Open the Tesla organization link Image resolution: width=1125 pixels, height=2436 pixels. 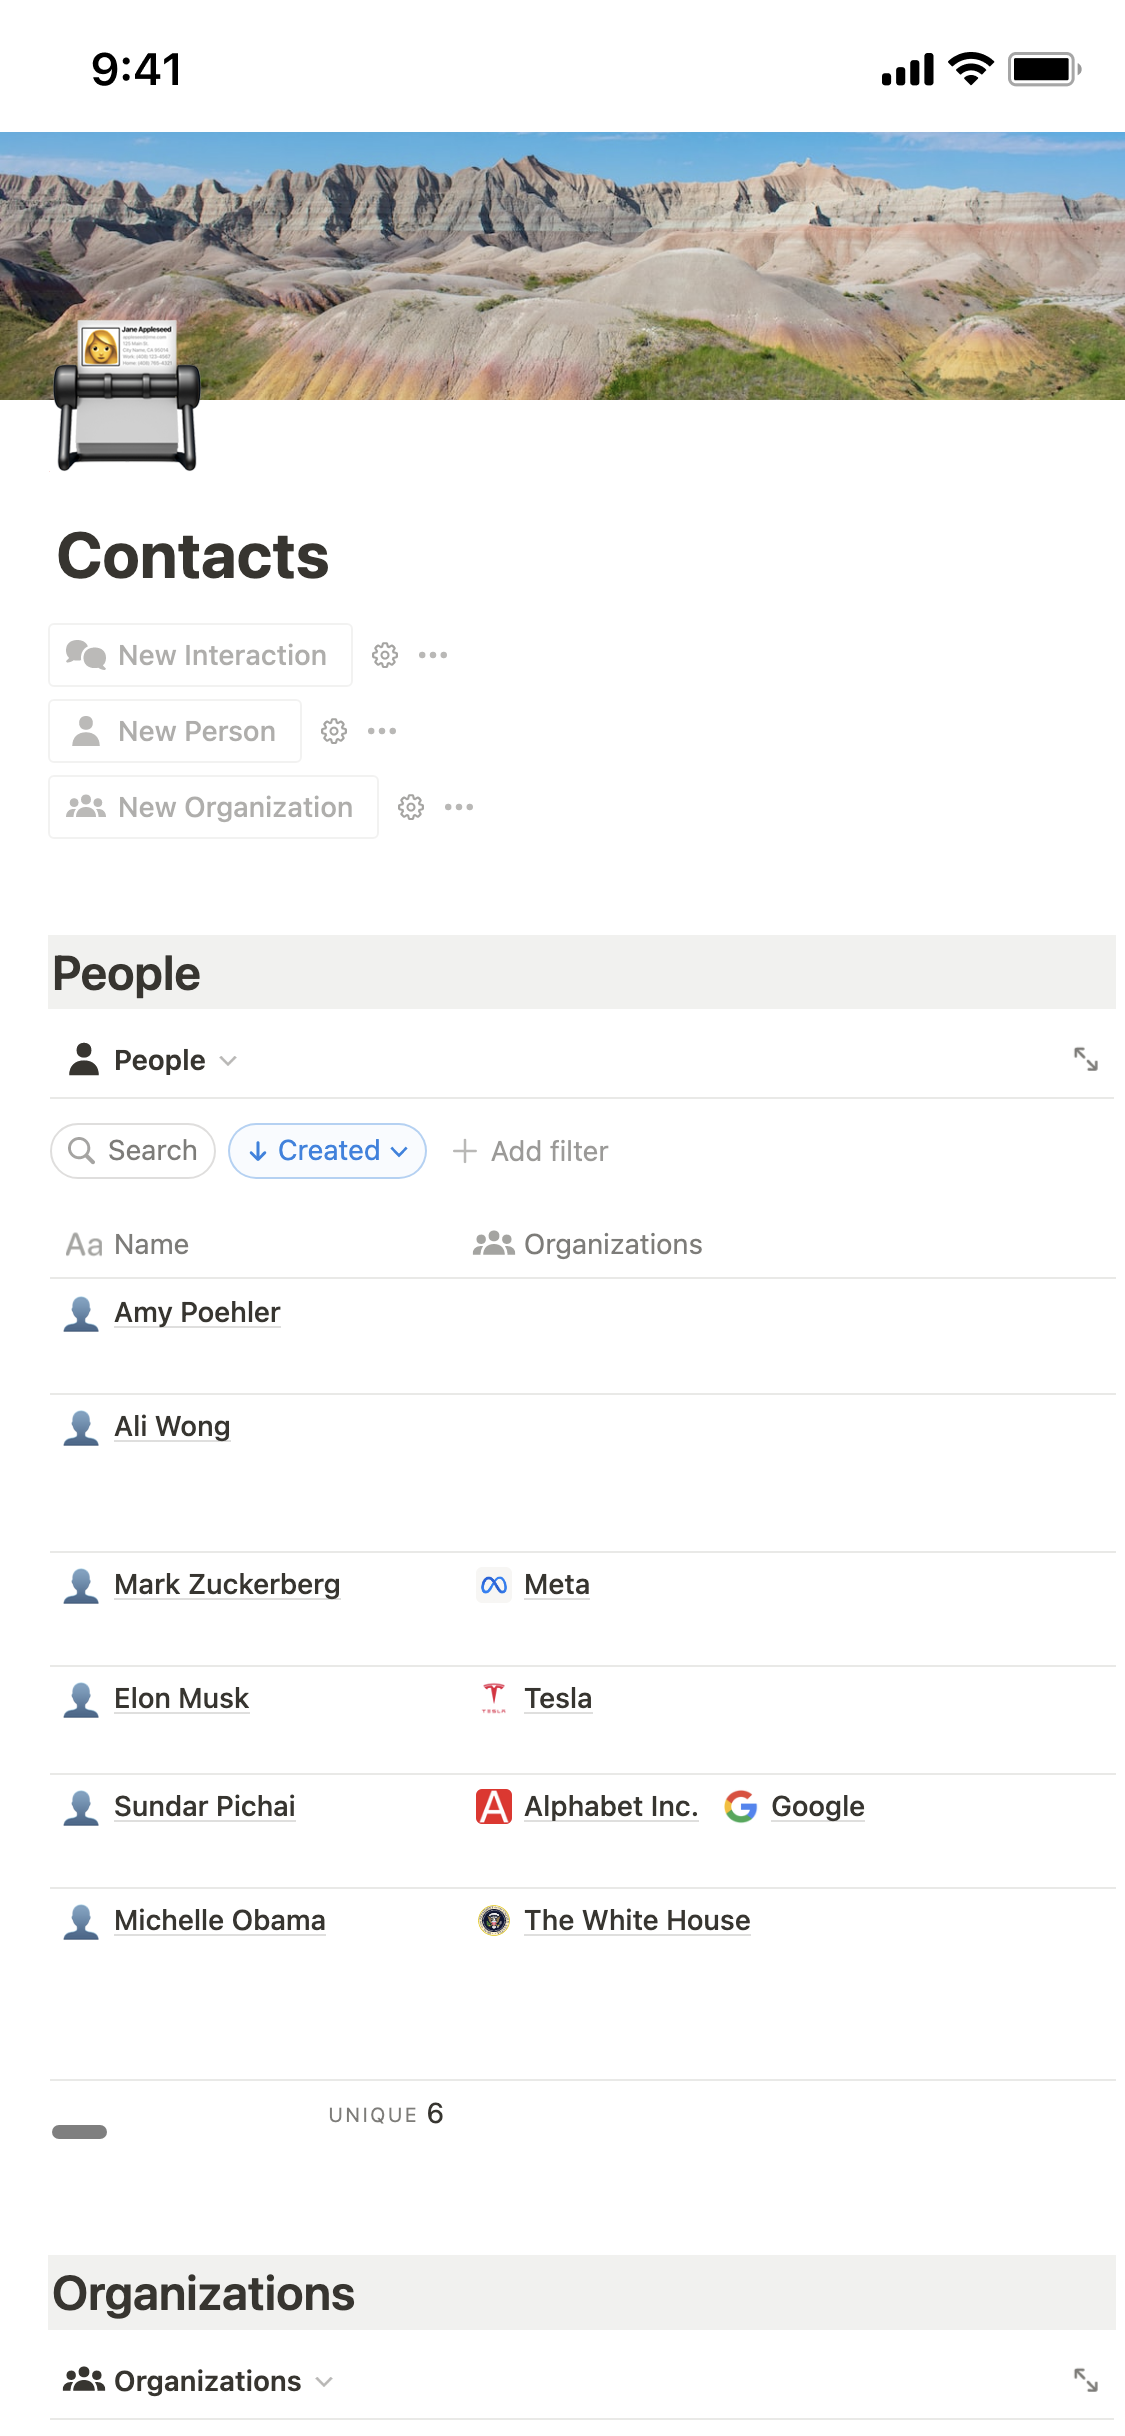tap(558, 1699)
